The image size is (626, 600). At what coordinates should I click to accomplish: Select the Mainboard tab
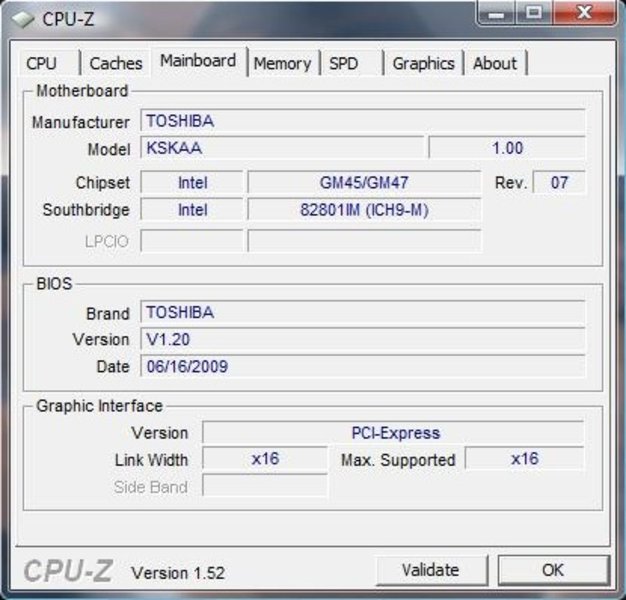pos(198,61)
